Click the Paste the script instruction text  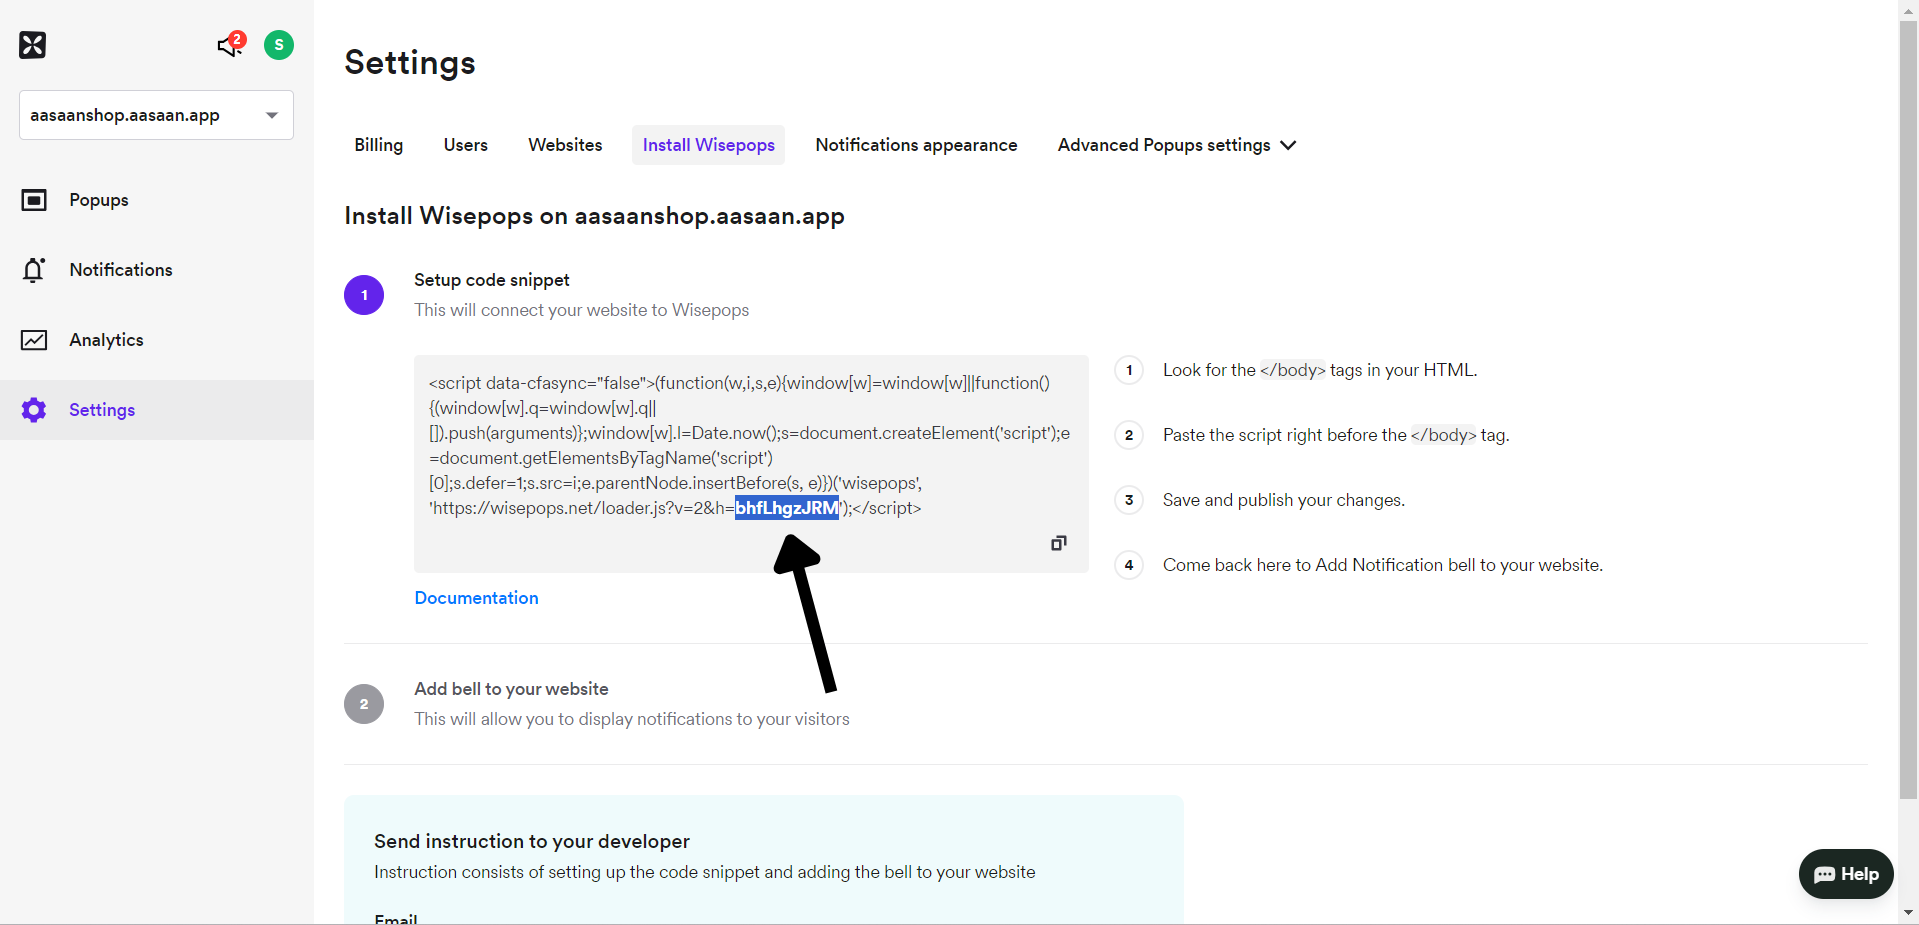click(x=1336, y=435)
